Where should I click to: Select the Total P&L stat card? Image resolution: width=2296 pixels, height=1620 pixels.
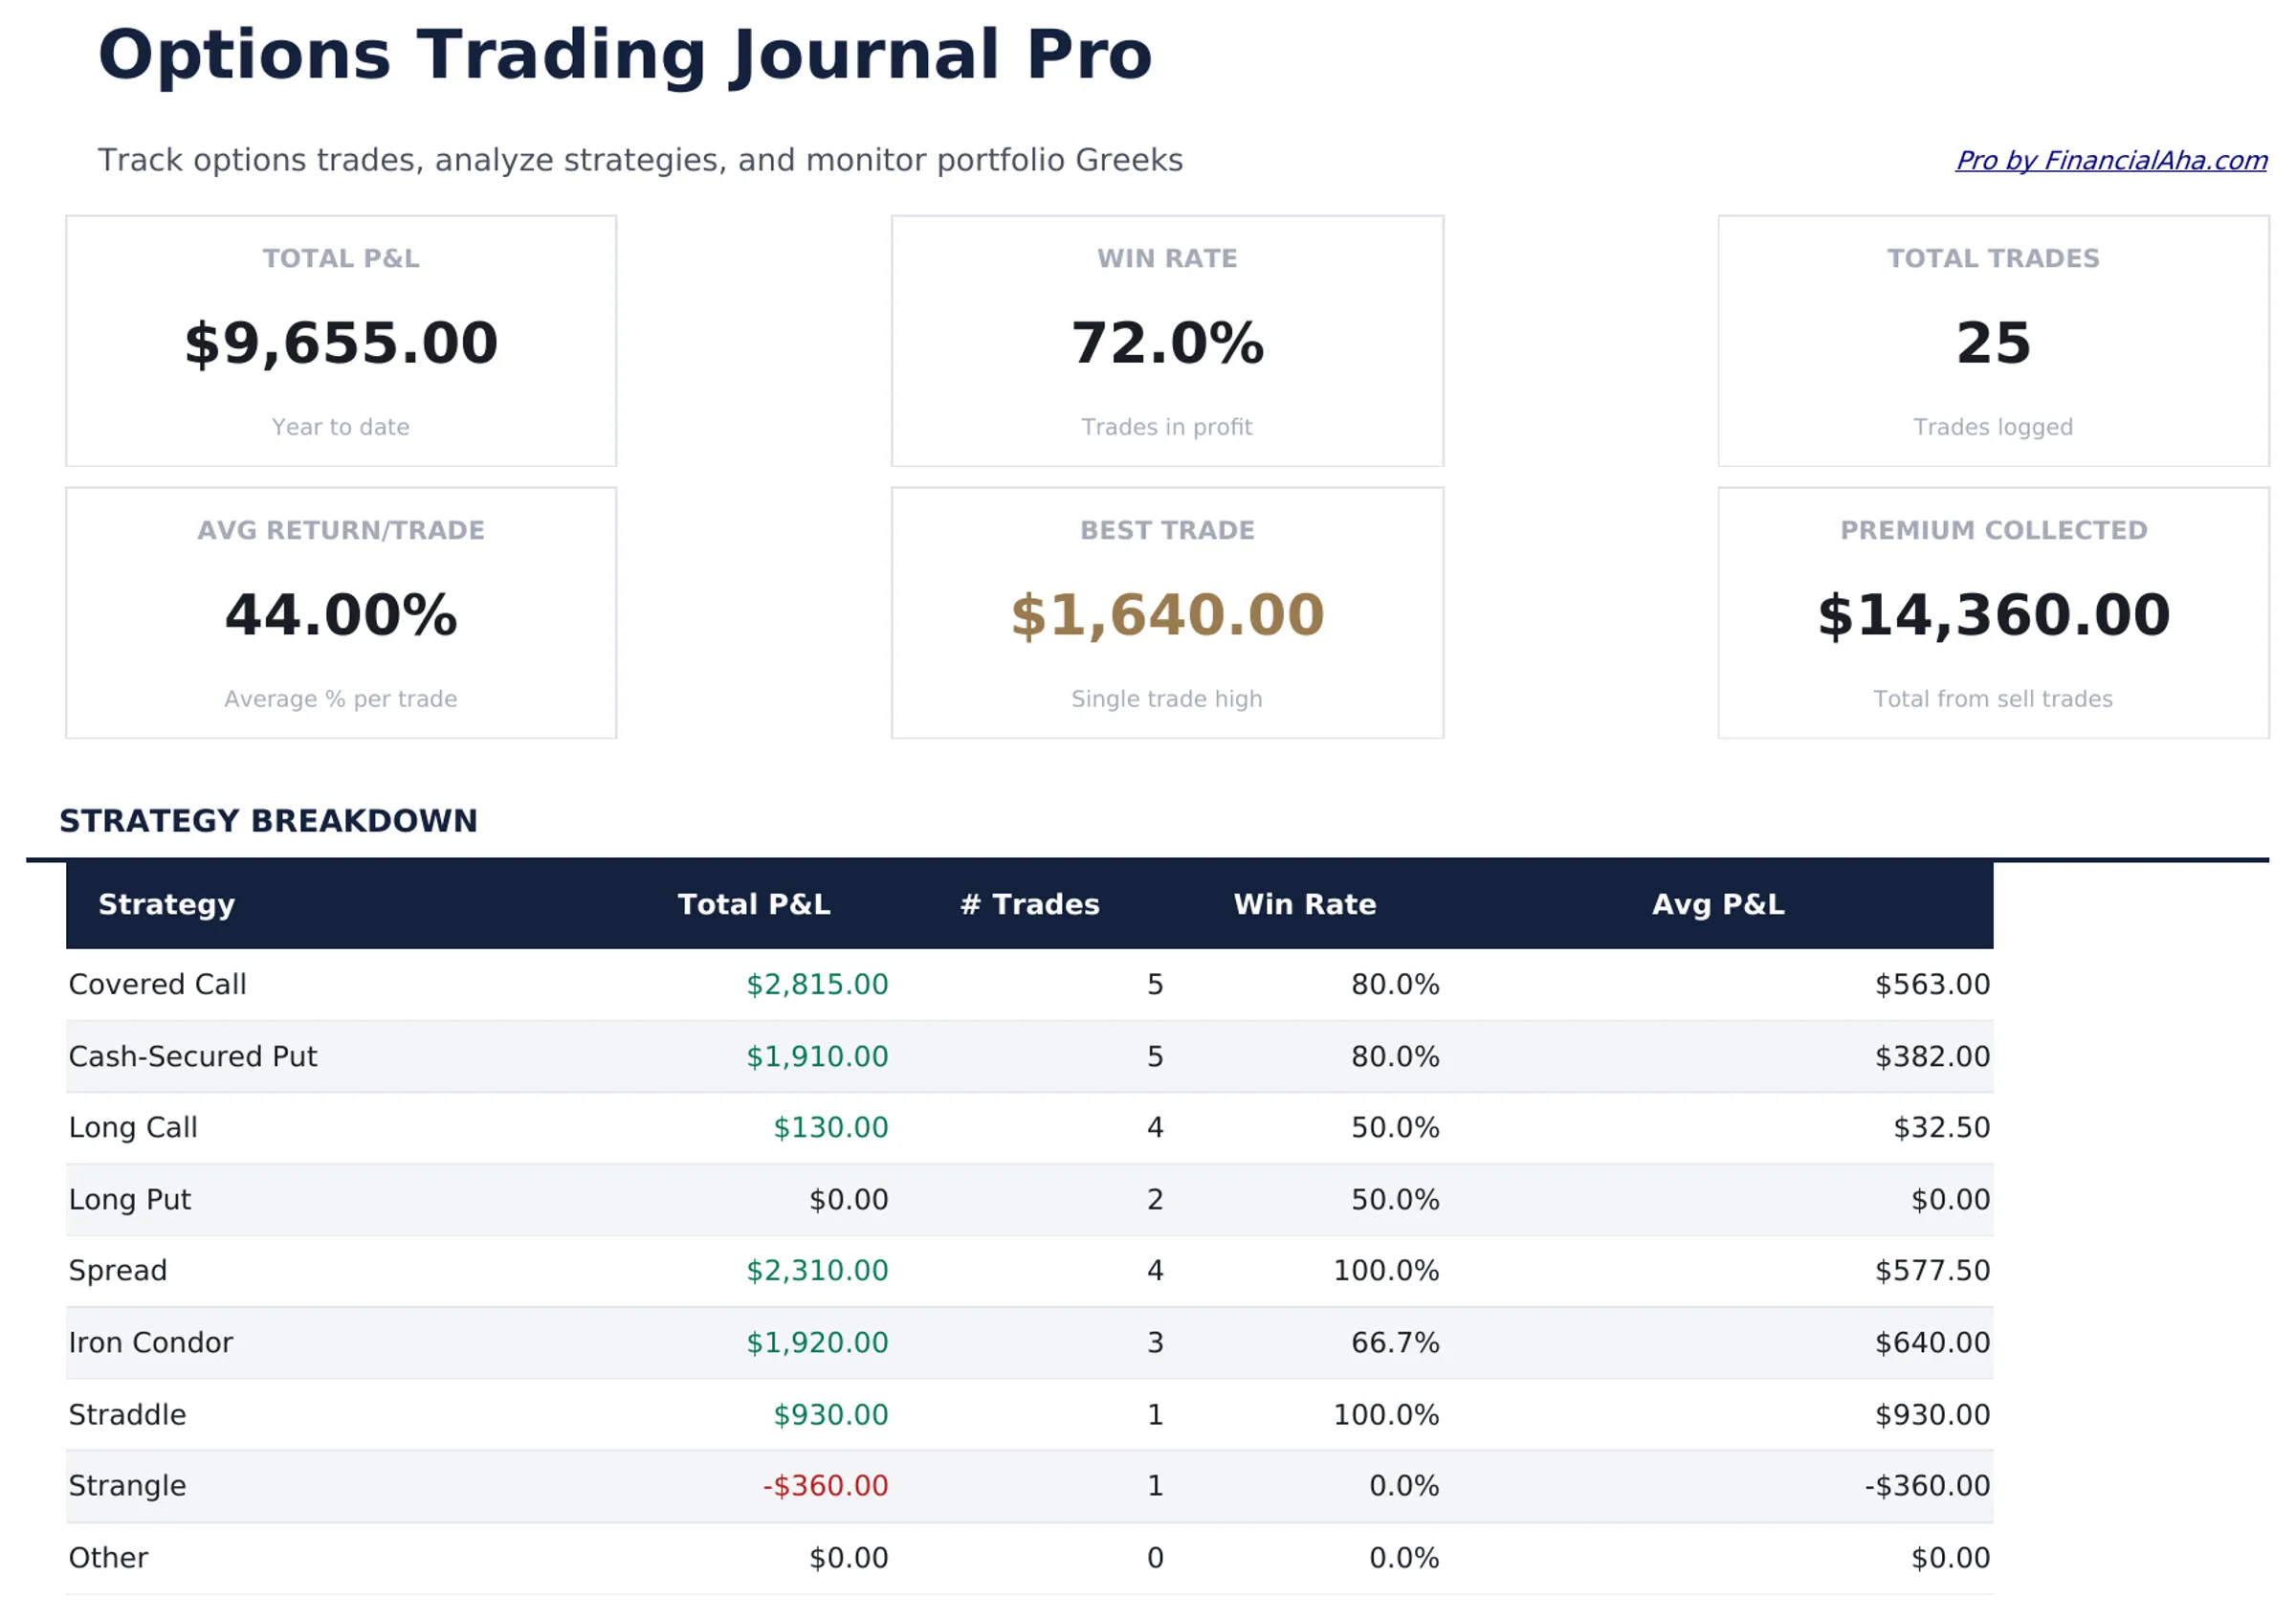click(x=340, y=340)
